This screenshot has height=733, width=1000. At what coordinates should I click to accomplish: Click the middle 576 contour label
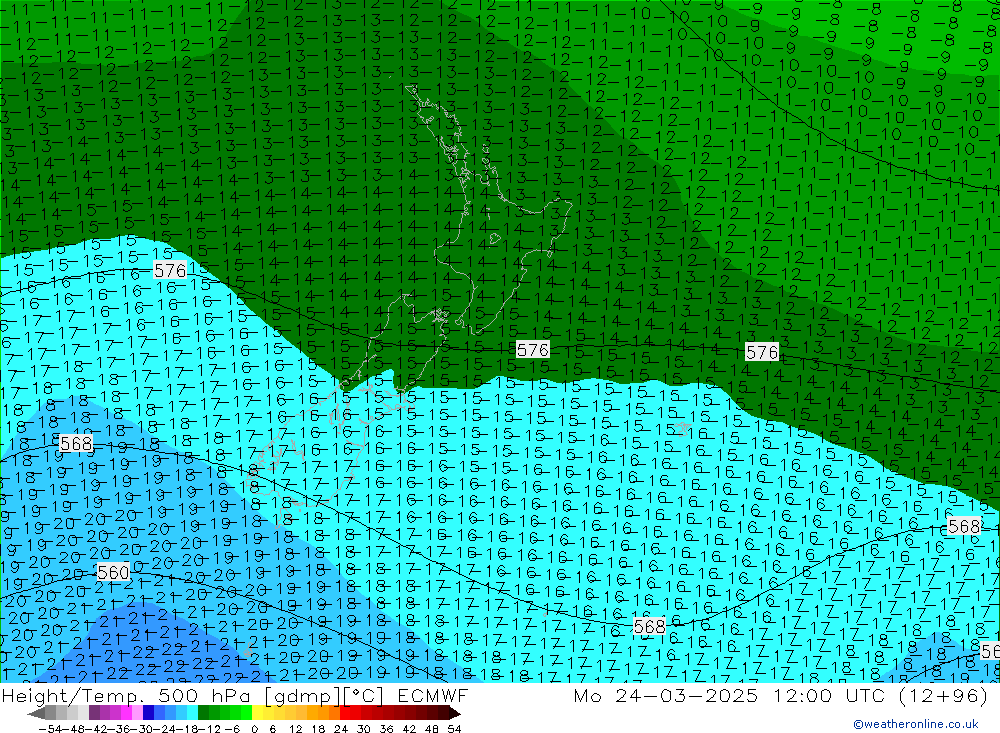[x=533, y=350]
